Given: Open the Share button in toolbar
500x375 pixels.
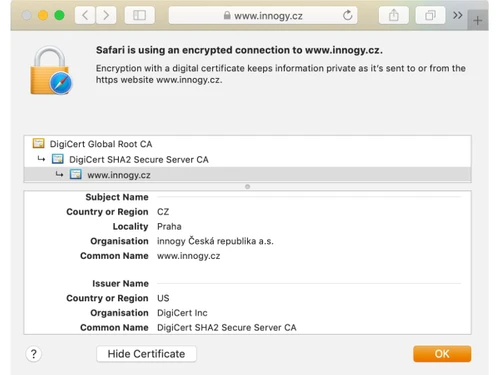Looking at the screenshot, I should point(394,15).
